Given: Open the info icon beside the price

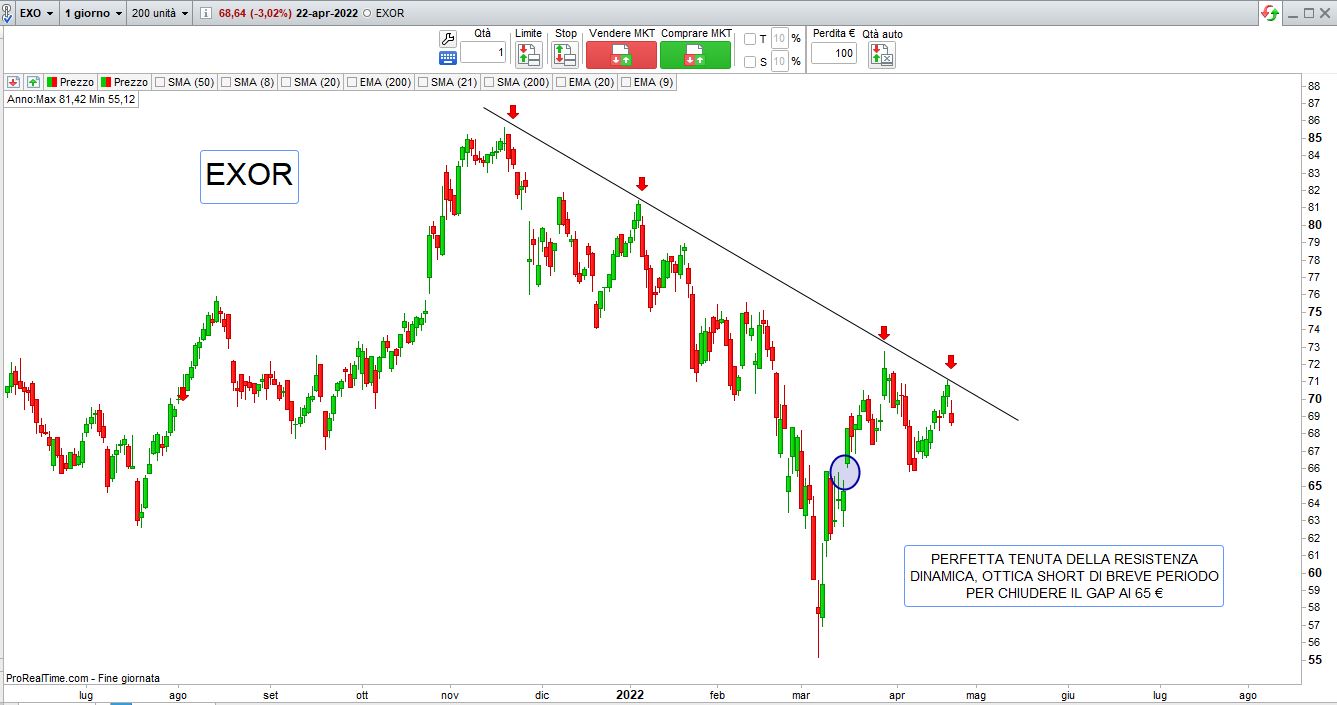Looking at the screenshot, I should [x=205, y=14].
